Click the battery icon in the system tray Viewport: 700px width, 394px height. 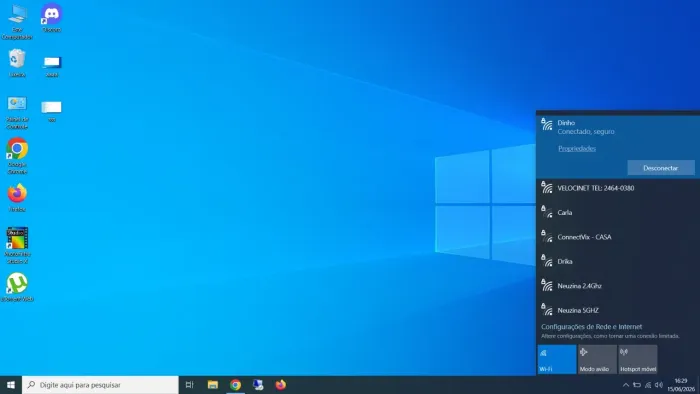637,385
